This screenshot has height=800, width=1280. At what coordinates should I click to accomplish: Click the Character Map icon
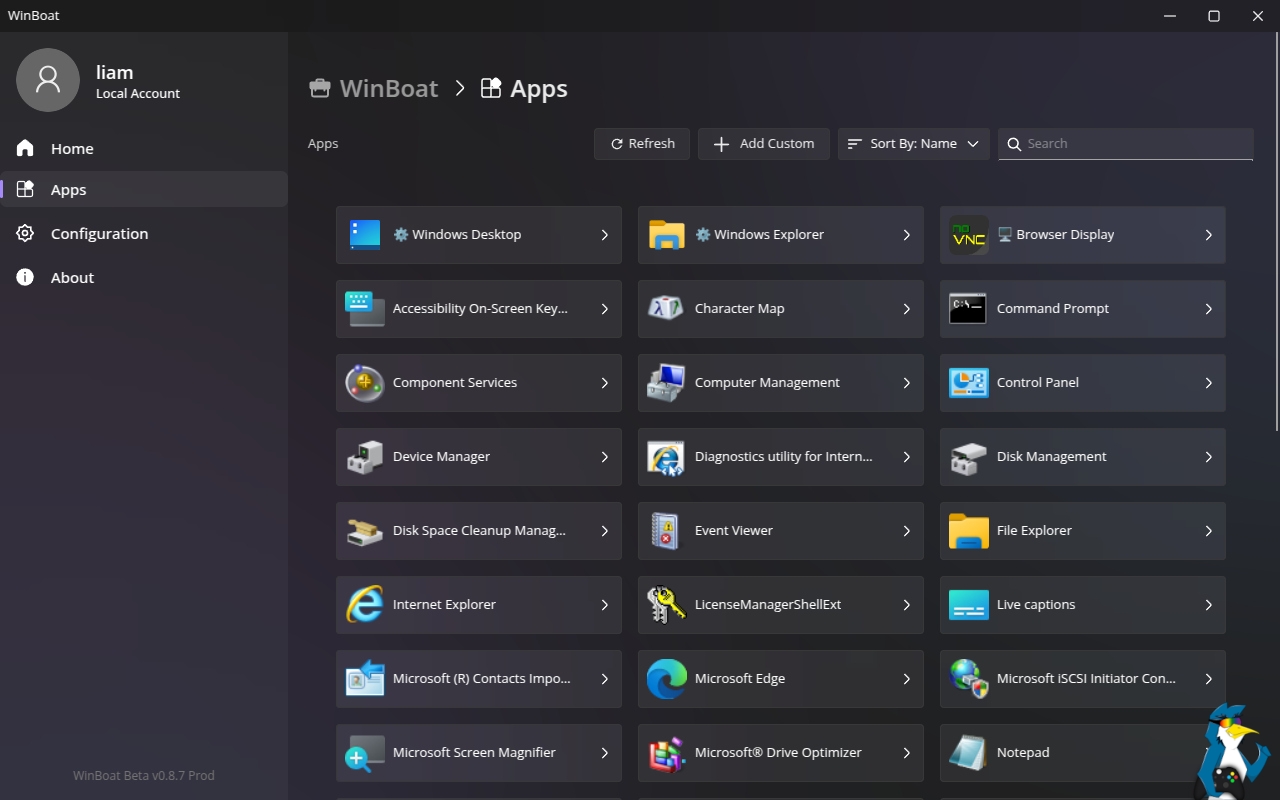(666, 309)
